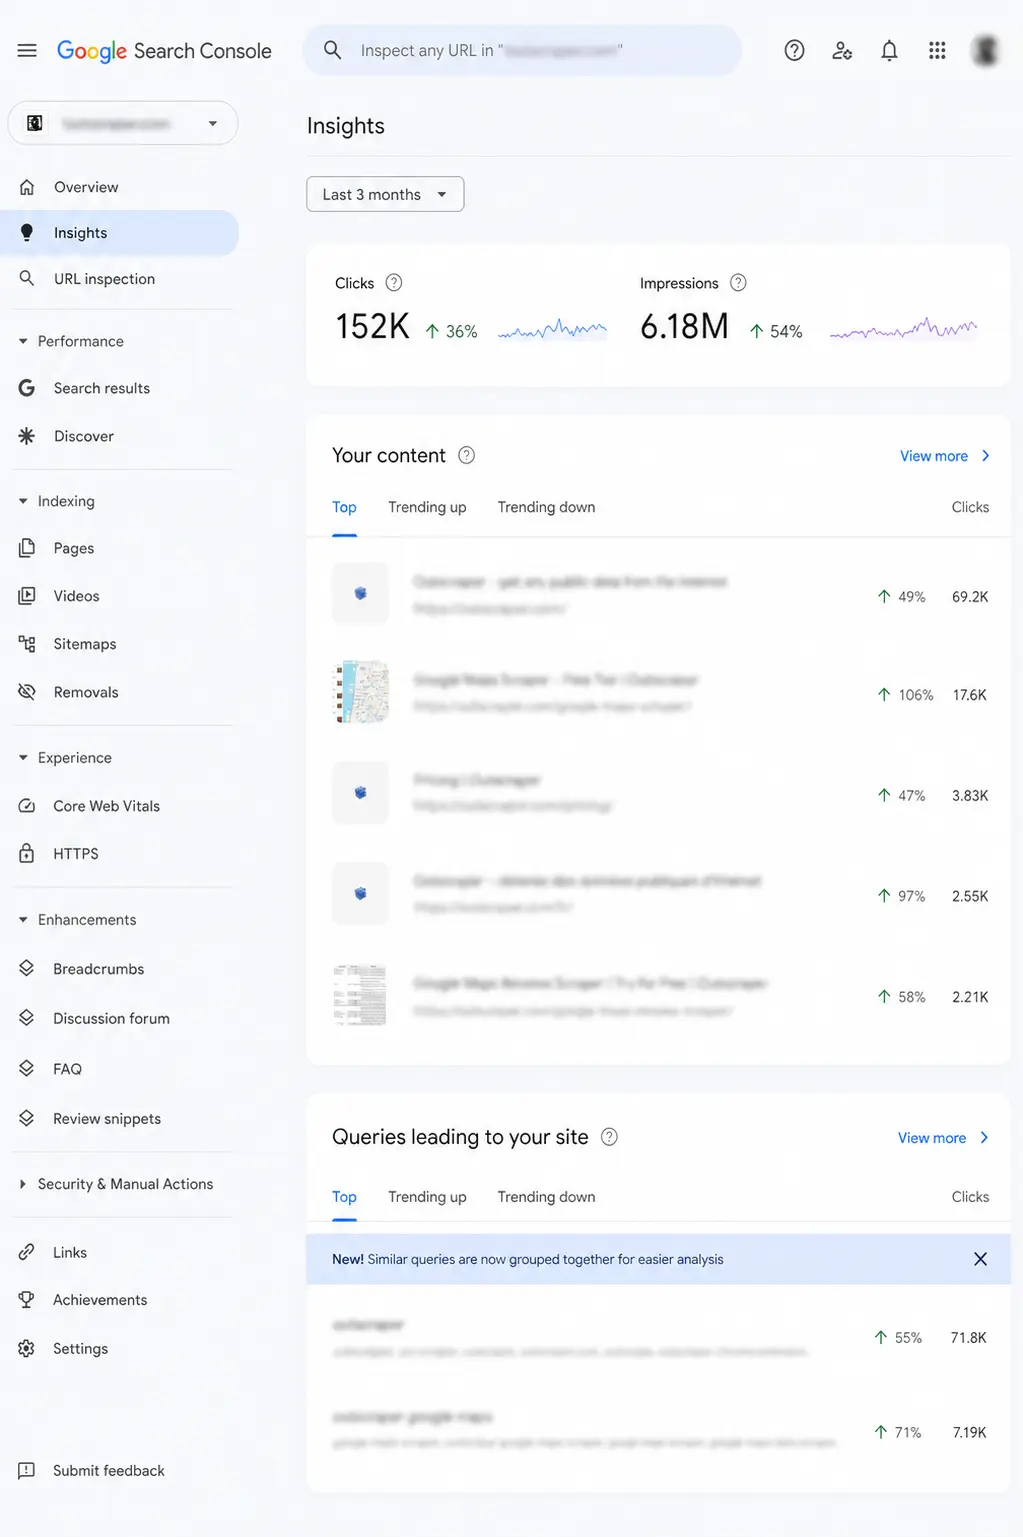Click the Inspect any URL search field

click(523, 50)
